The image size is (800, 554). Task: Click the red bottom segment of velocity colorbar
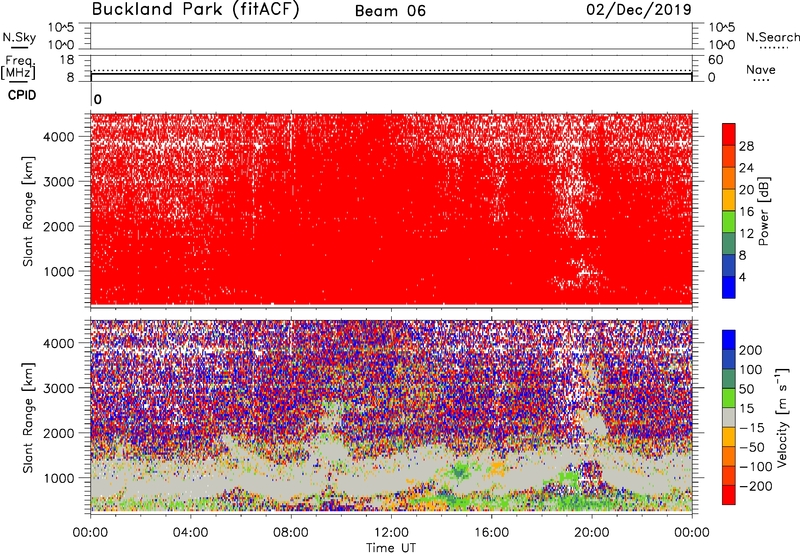point(729,495)
